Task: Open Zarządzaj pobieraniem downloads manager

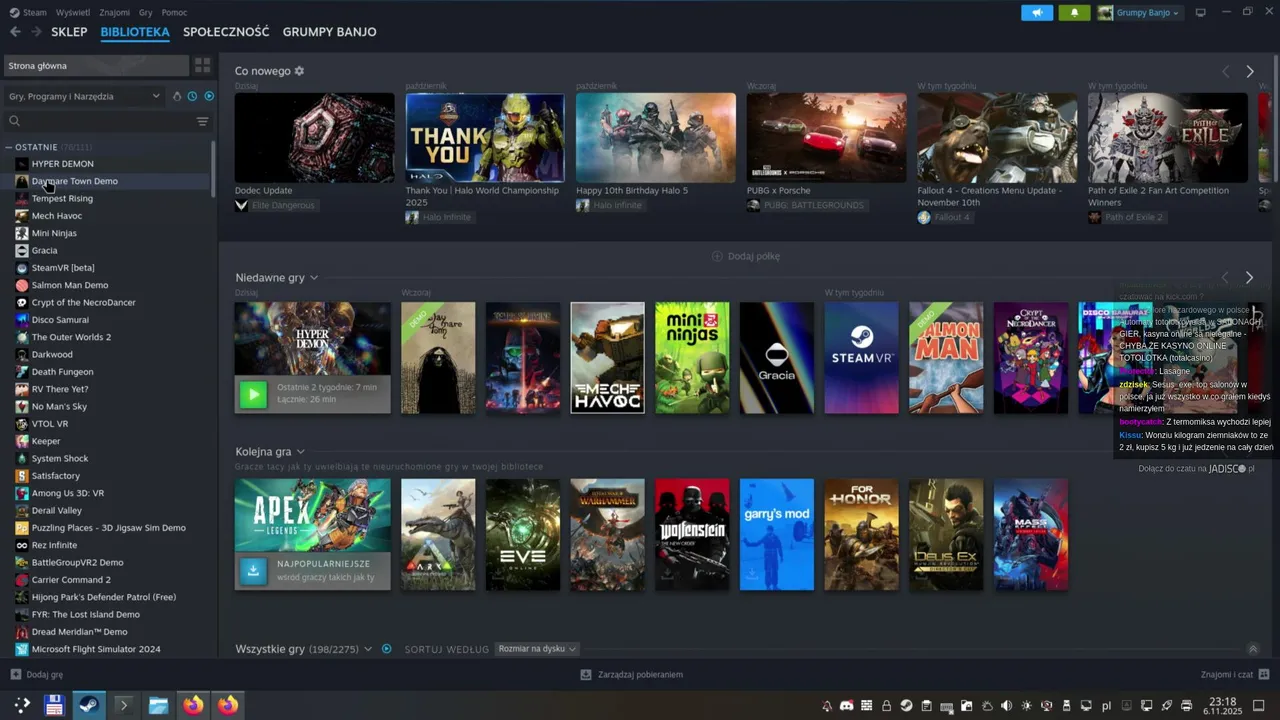Action: [x=632, y=675]
